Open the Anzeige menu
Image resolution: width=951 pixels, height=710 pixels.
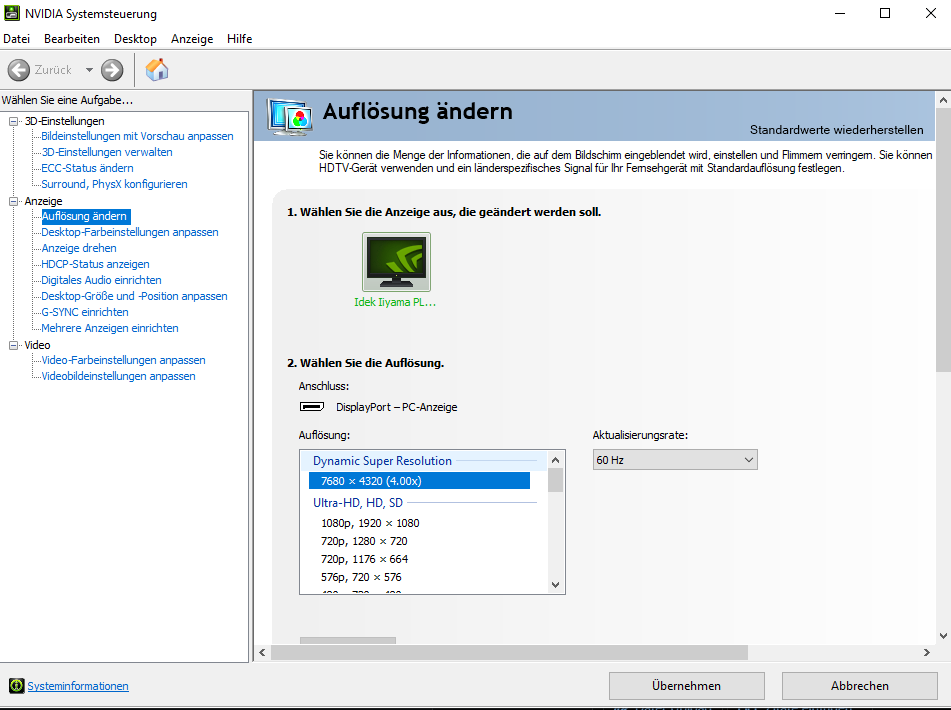[192, 39]
